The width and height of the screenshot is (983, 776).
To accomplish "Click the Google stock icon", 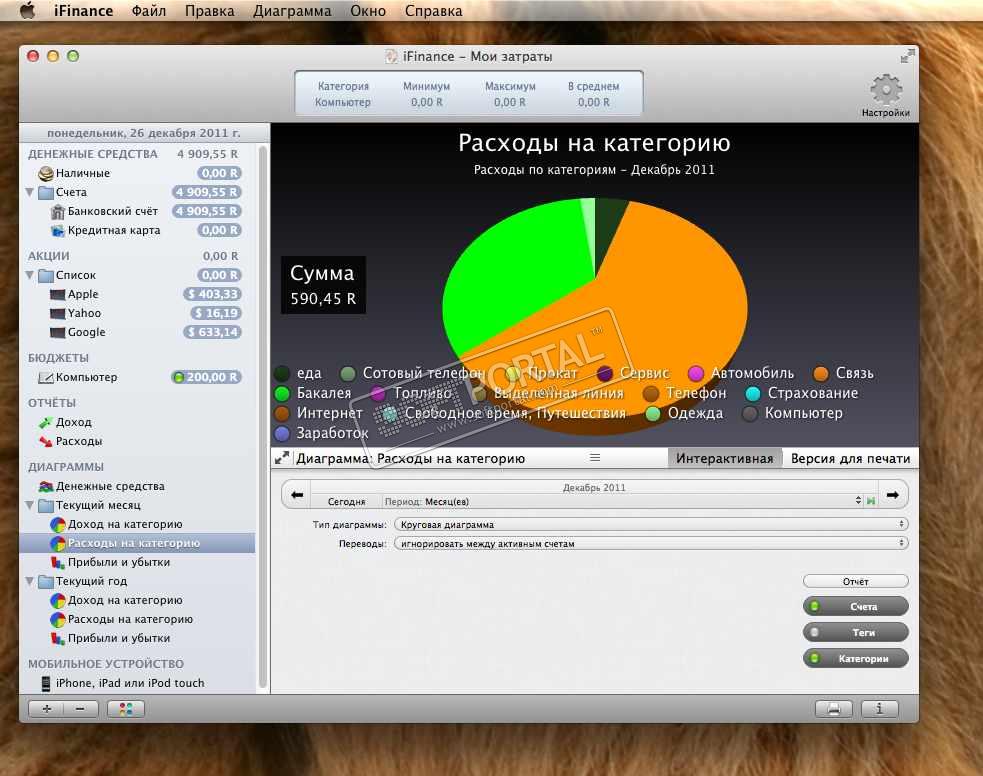I will point(58,333).
